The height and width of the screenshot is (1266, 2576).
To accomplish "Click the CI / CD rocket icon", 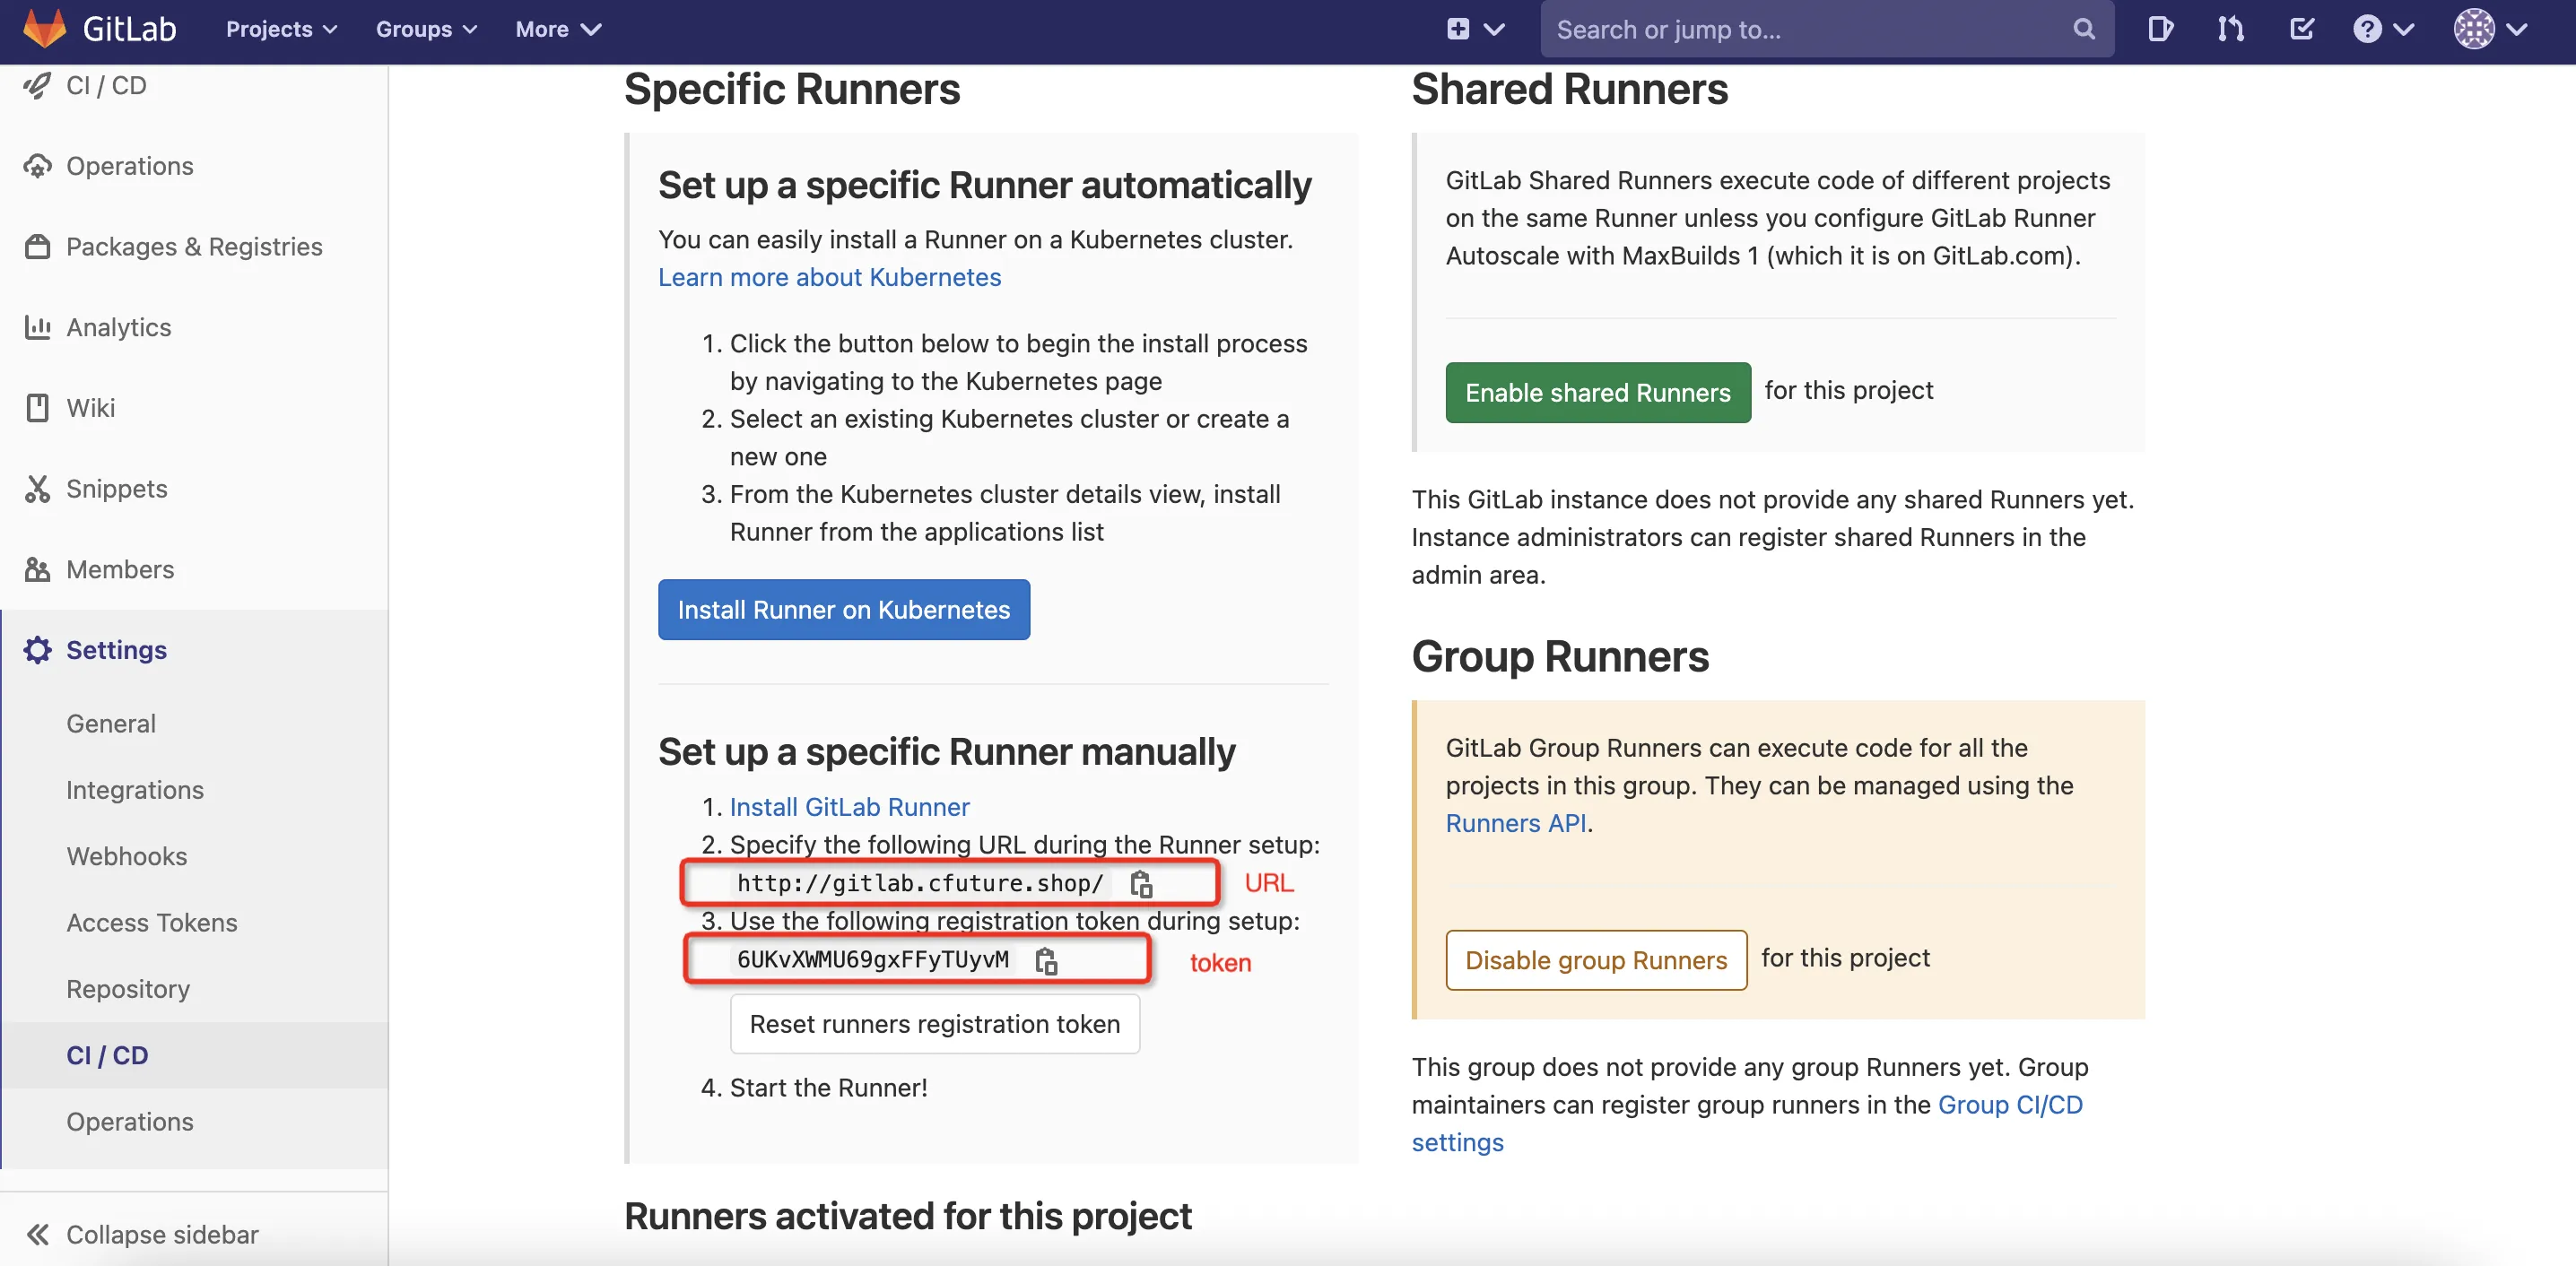I will [37, 86].
